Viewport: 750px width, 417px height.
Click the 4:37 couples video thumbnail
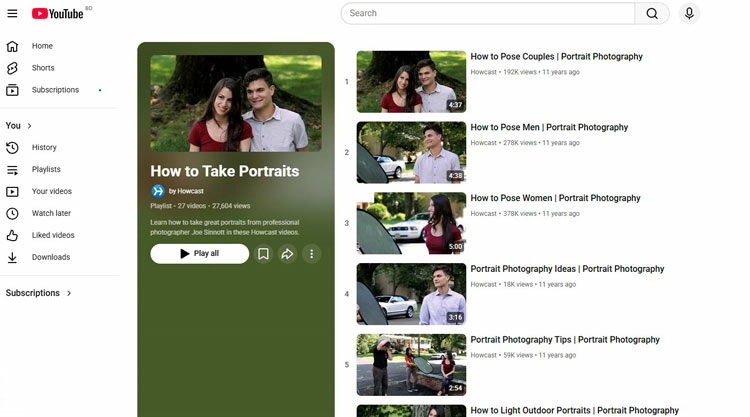pyautogui.click(x=411, y=82)
